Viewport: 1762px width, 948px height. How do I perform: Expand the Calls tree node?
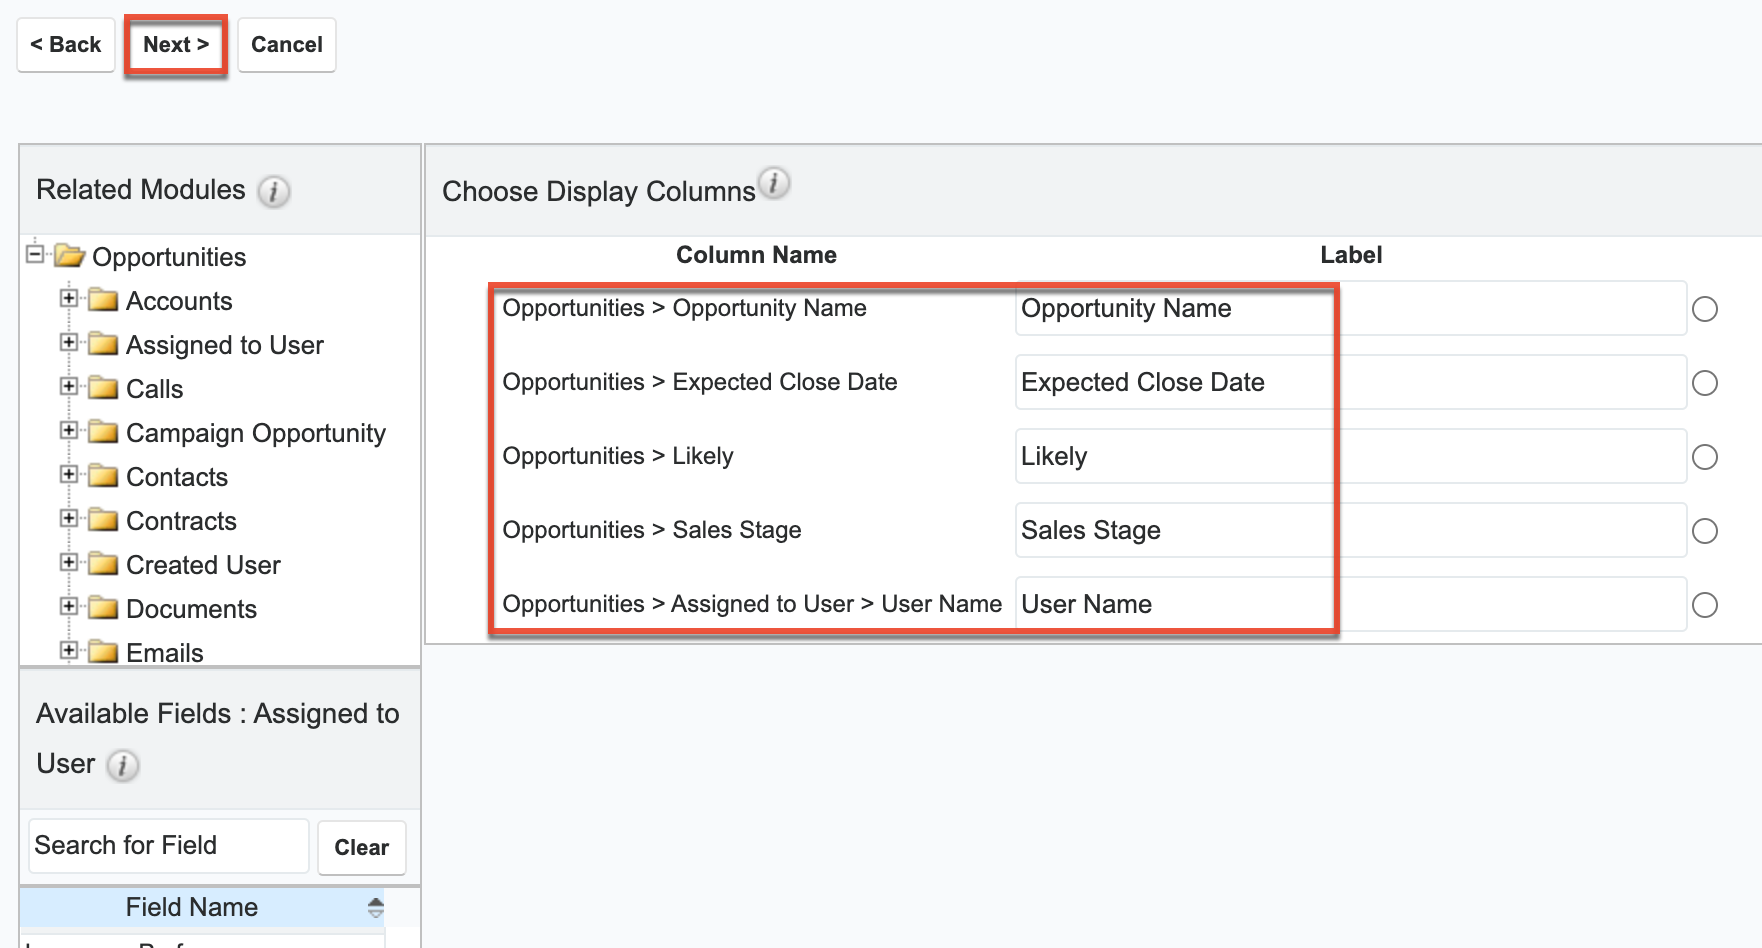coord(68,388)
